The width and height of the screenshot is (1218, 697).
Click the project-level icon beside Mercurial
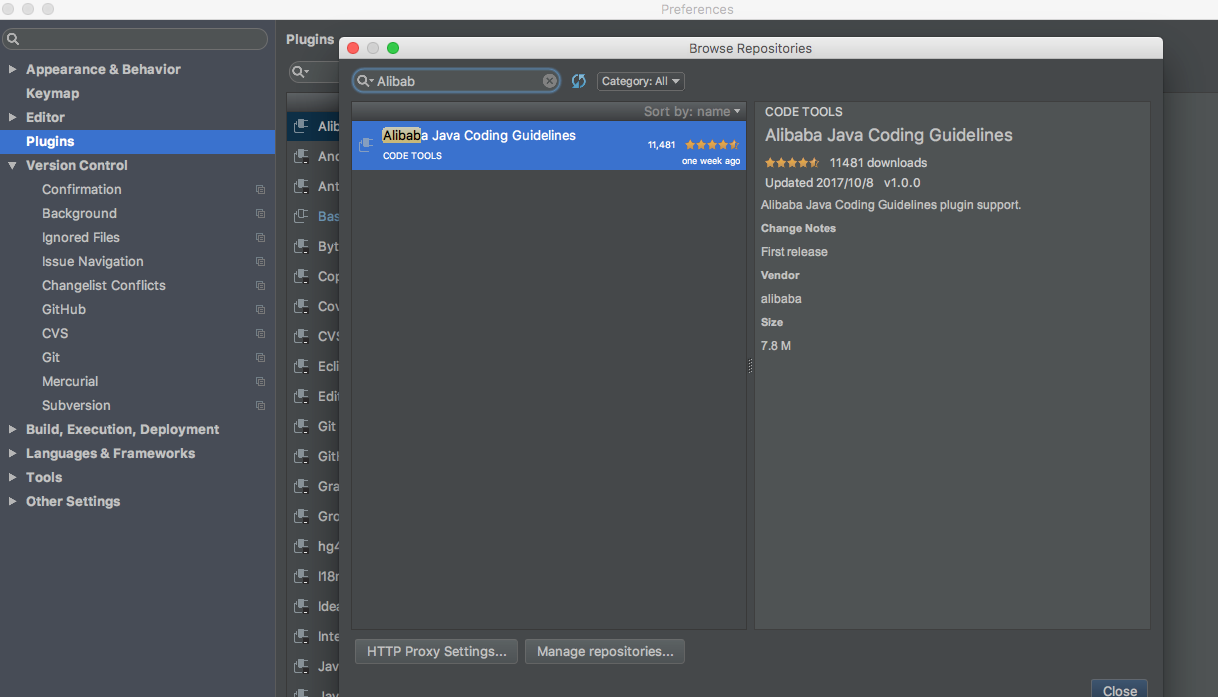(260, 381)
